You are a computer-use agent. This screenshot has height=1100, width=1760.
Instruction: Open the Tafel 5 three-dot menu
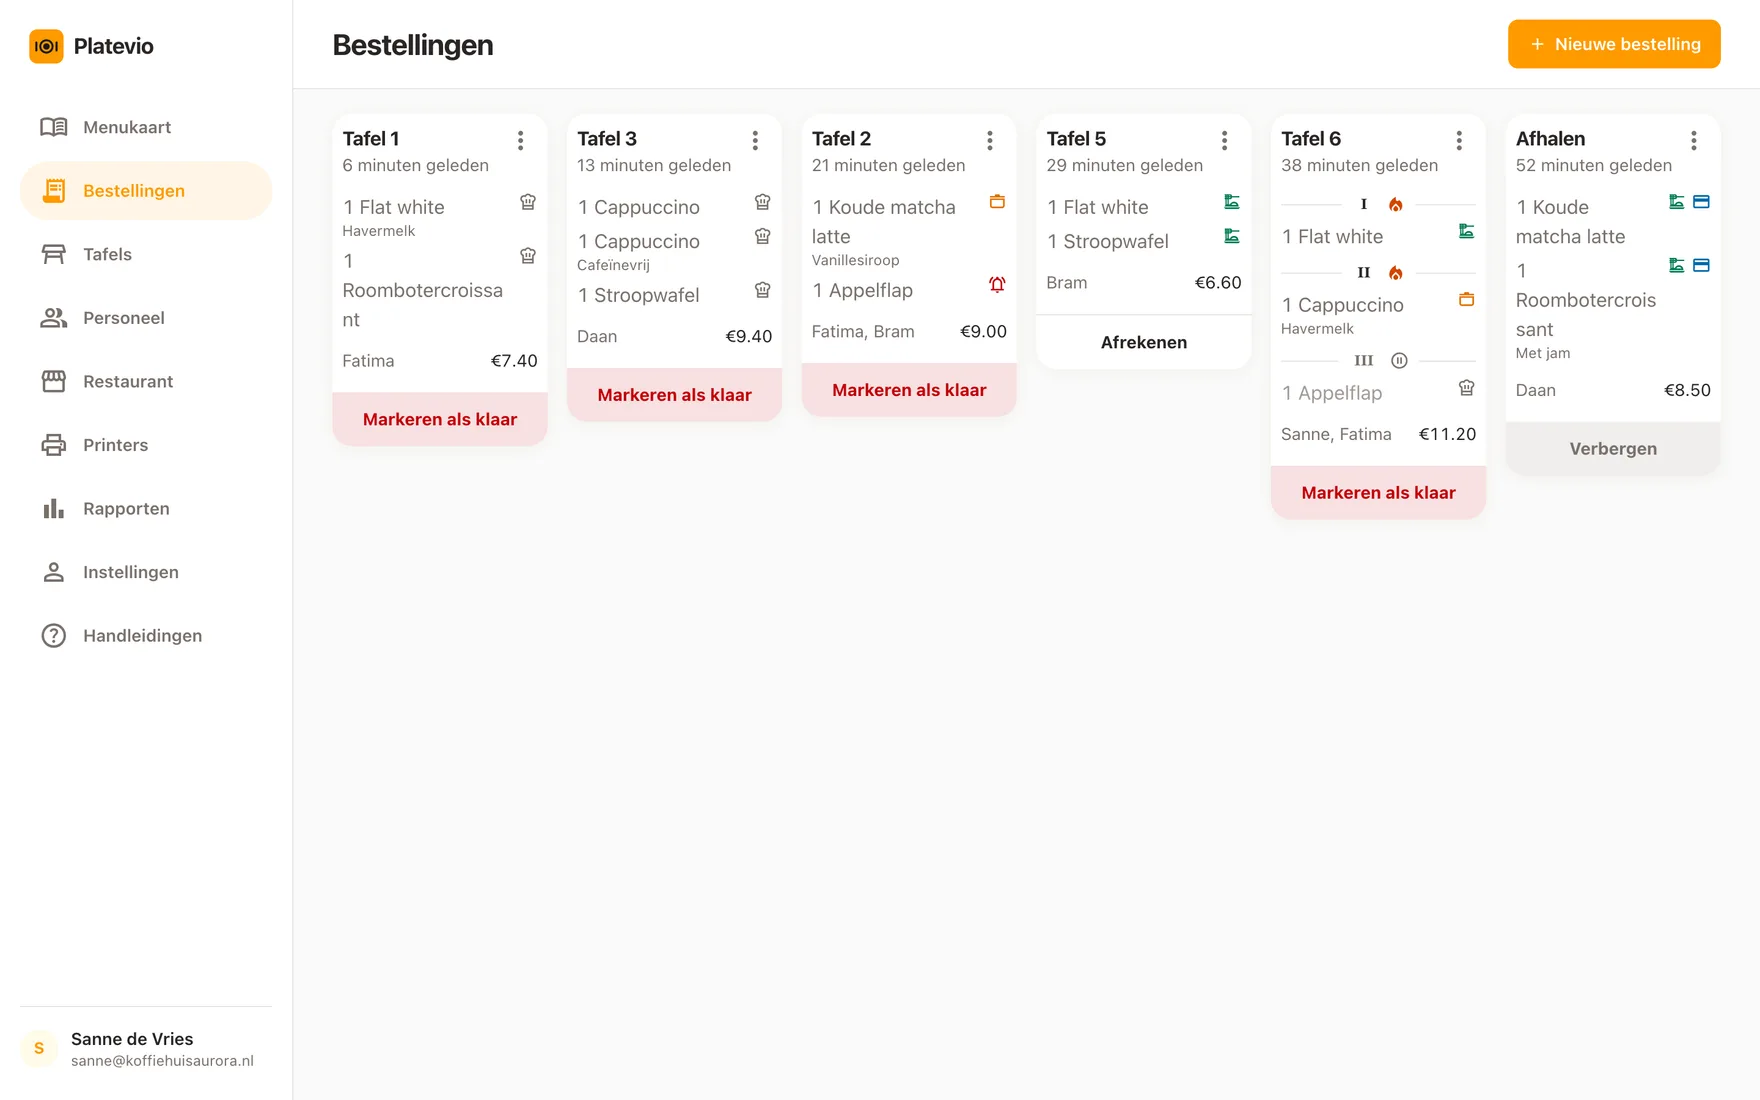(1224, 141)
